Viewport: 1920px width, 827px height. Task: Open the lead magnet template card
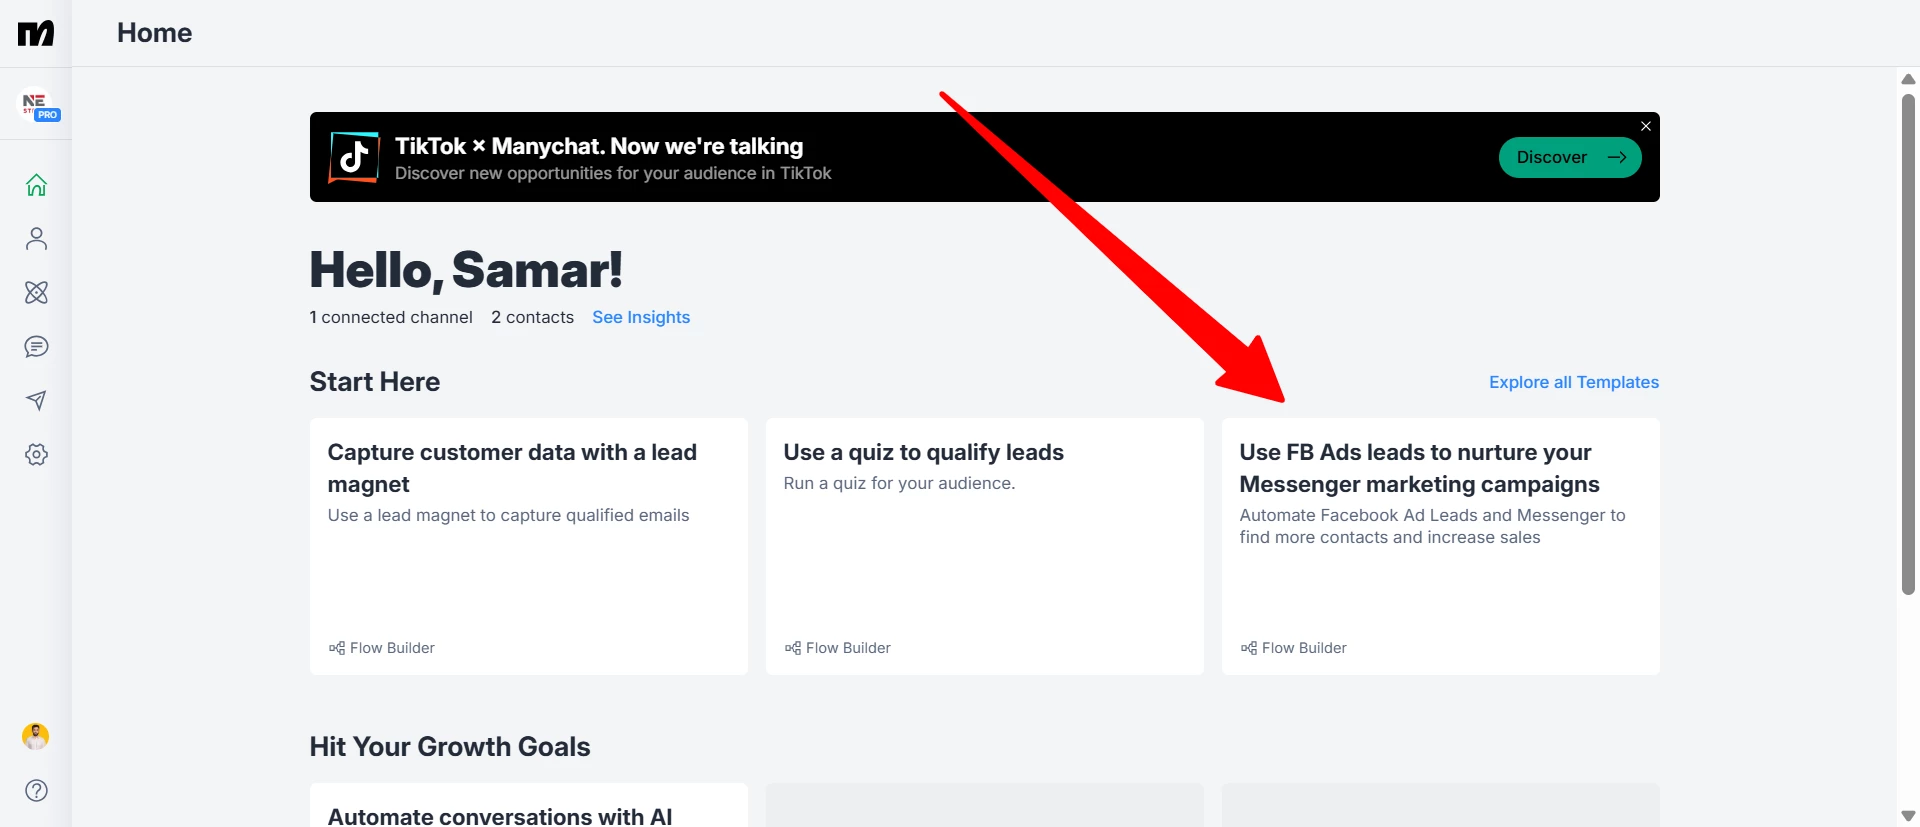coord(528,546)
